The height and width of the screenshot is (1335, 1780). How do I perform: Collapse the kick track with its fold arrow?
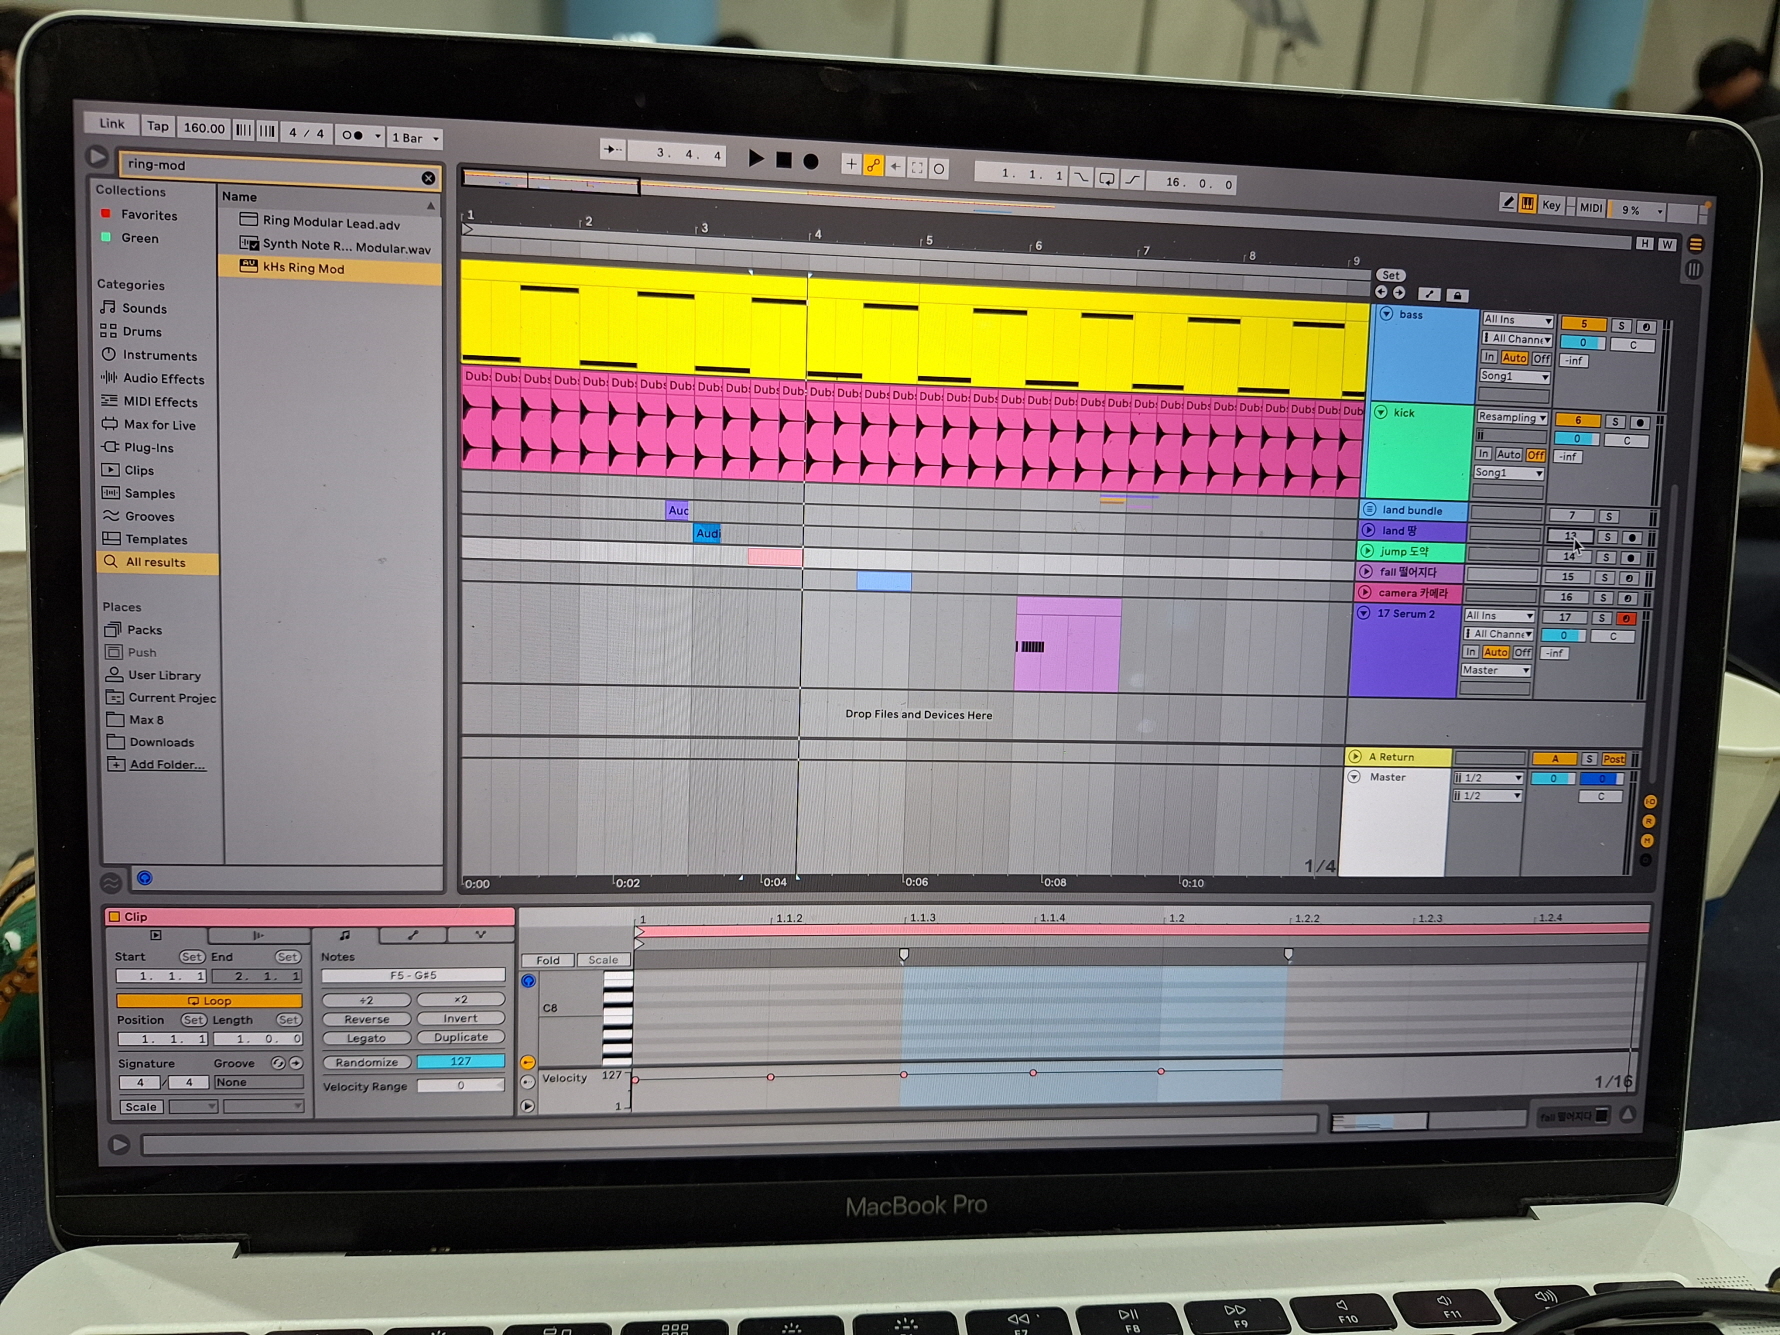[x=1381, y=412]
